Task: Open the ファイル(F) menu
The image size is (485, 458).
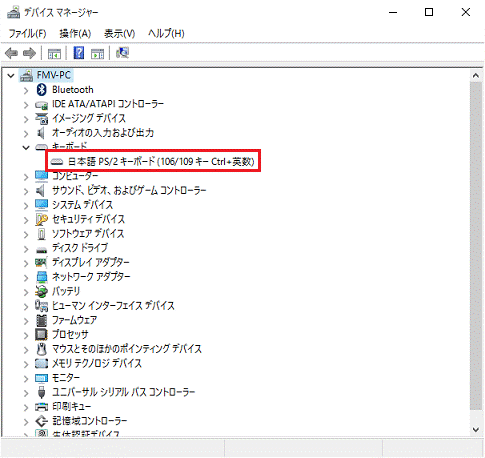Action: 27,33
